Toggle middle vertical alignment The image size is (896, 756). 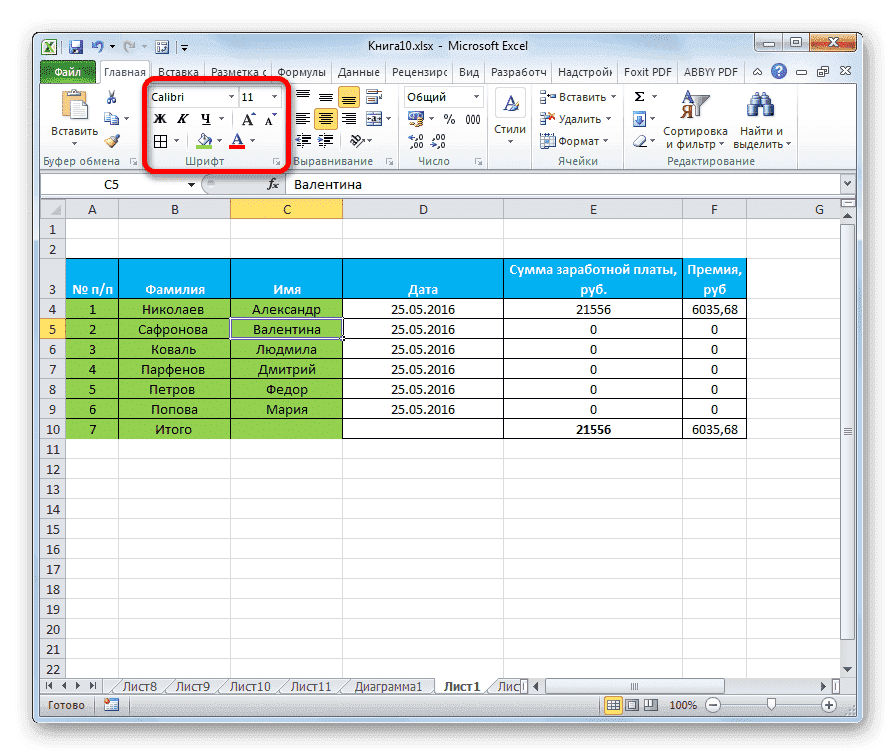[x=325, y=96]
